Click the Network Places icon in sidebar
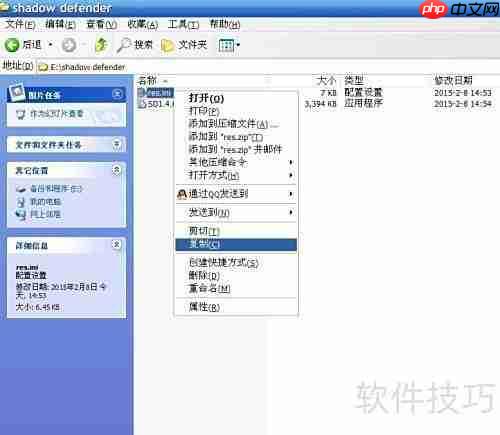Viewport: 500px width, 435px height. tap(21, 214)
